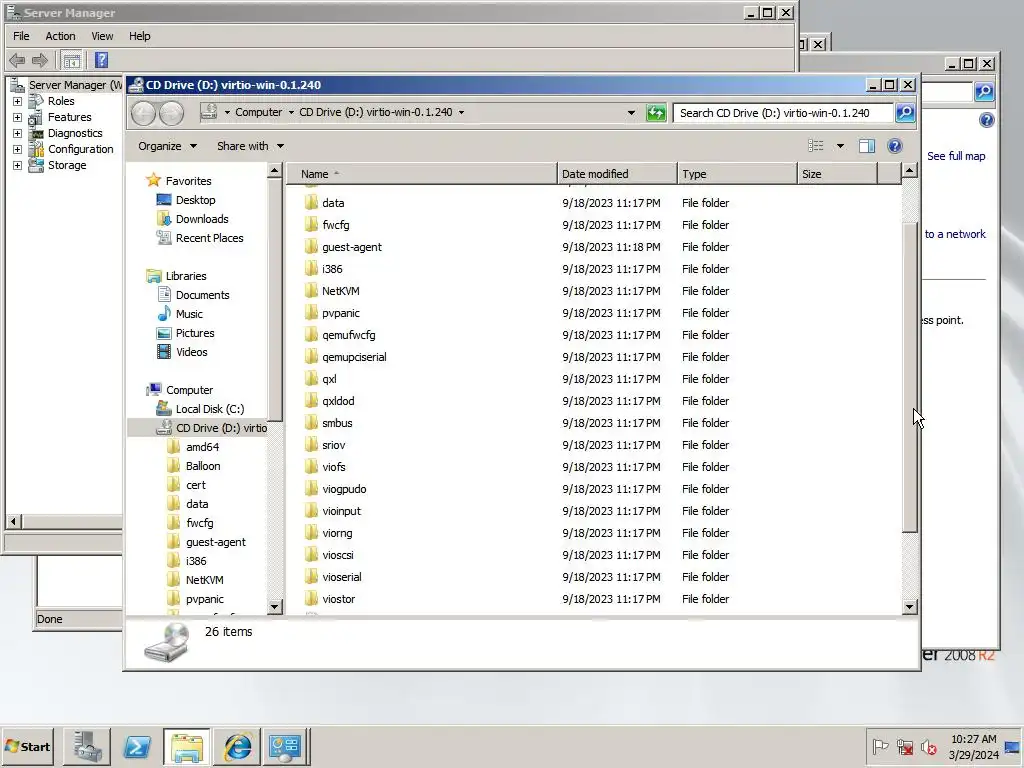This screenshot has height=768, width=1024.
Task: Click the Explorer search input field
Action: pyautogui.click(x=782, y=112)
